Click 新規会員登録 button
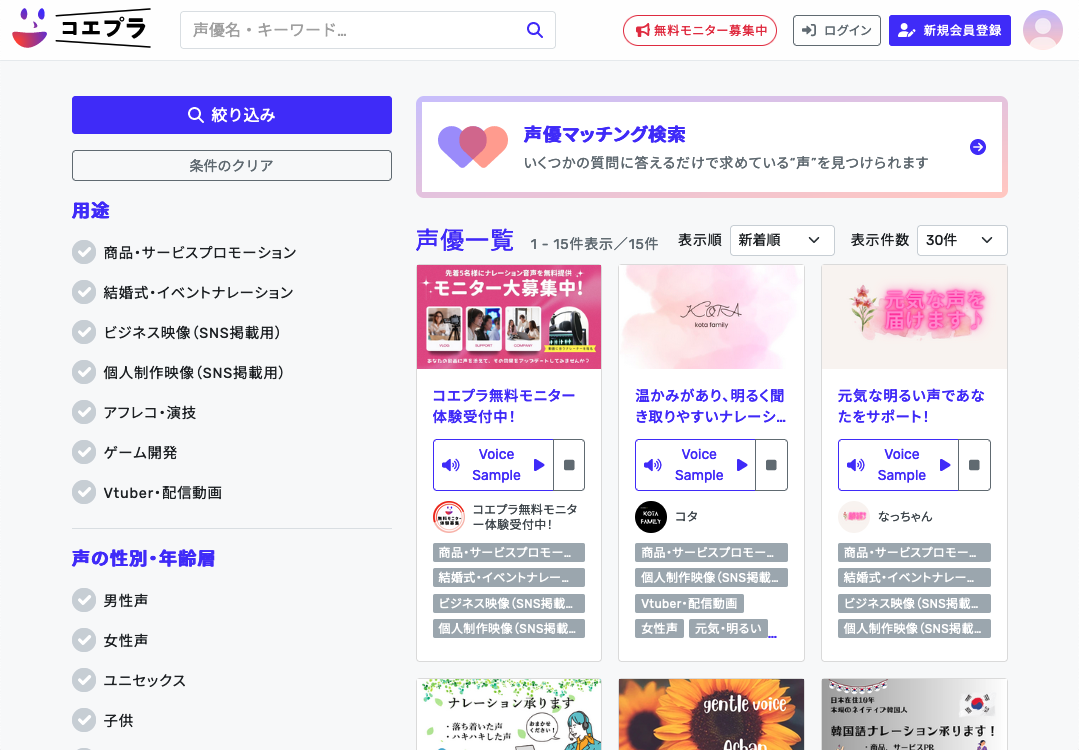 [950, 30]
